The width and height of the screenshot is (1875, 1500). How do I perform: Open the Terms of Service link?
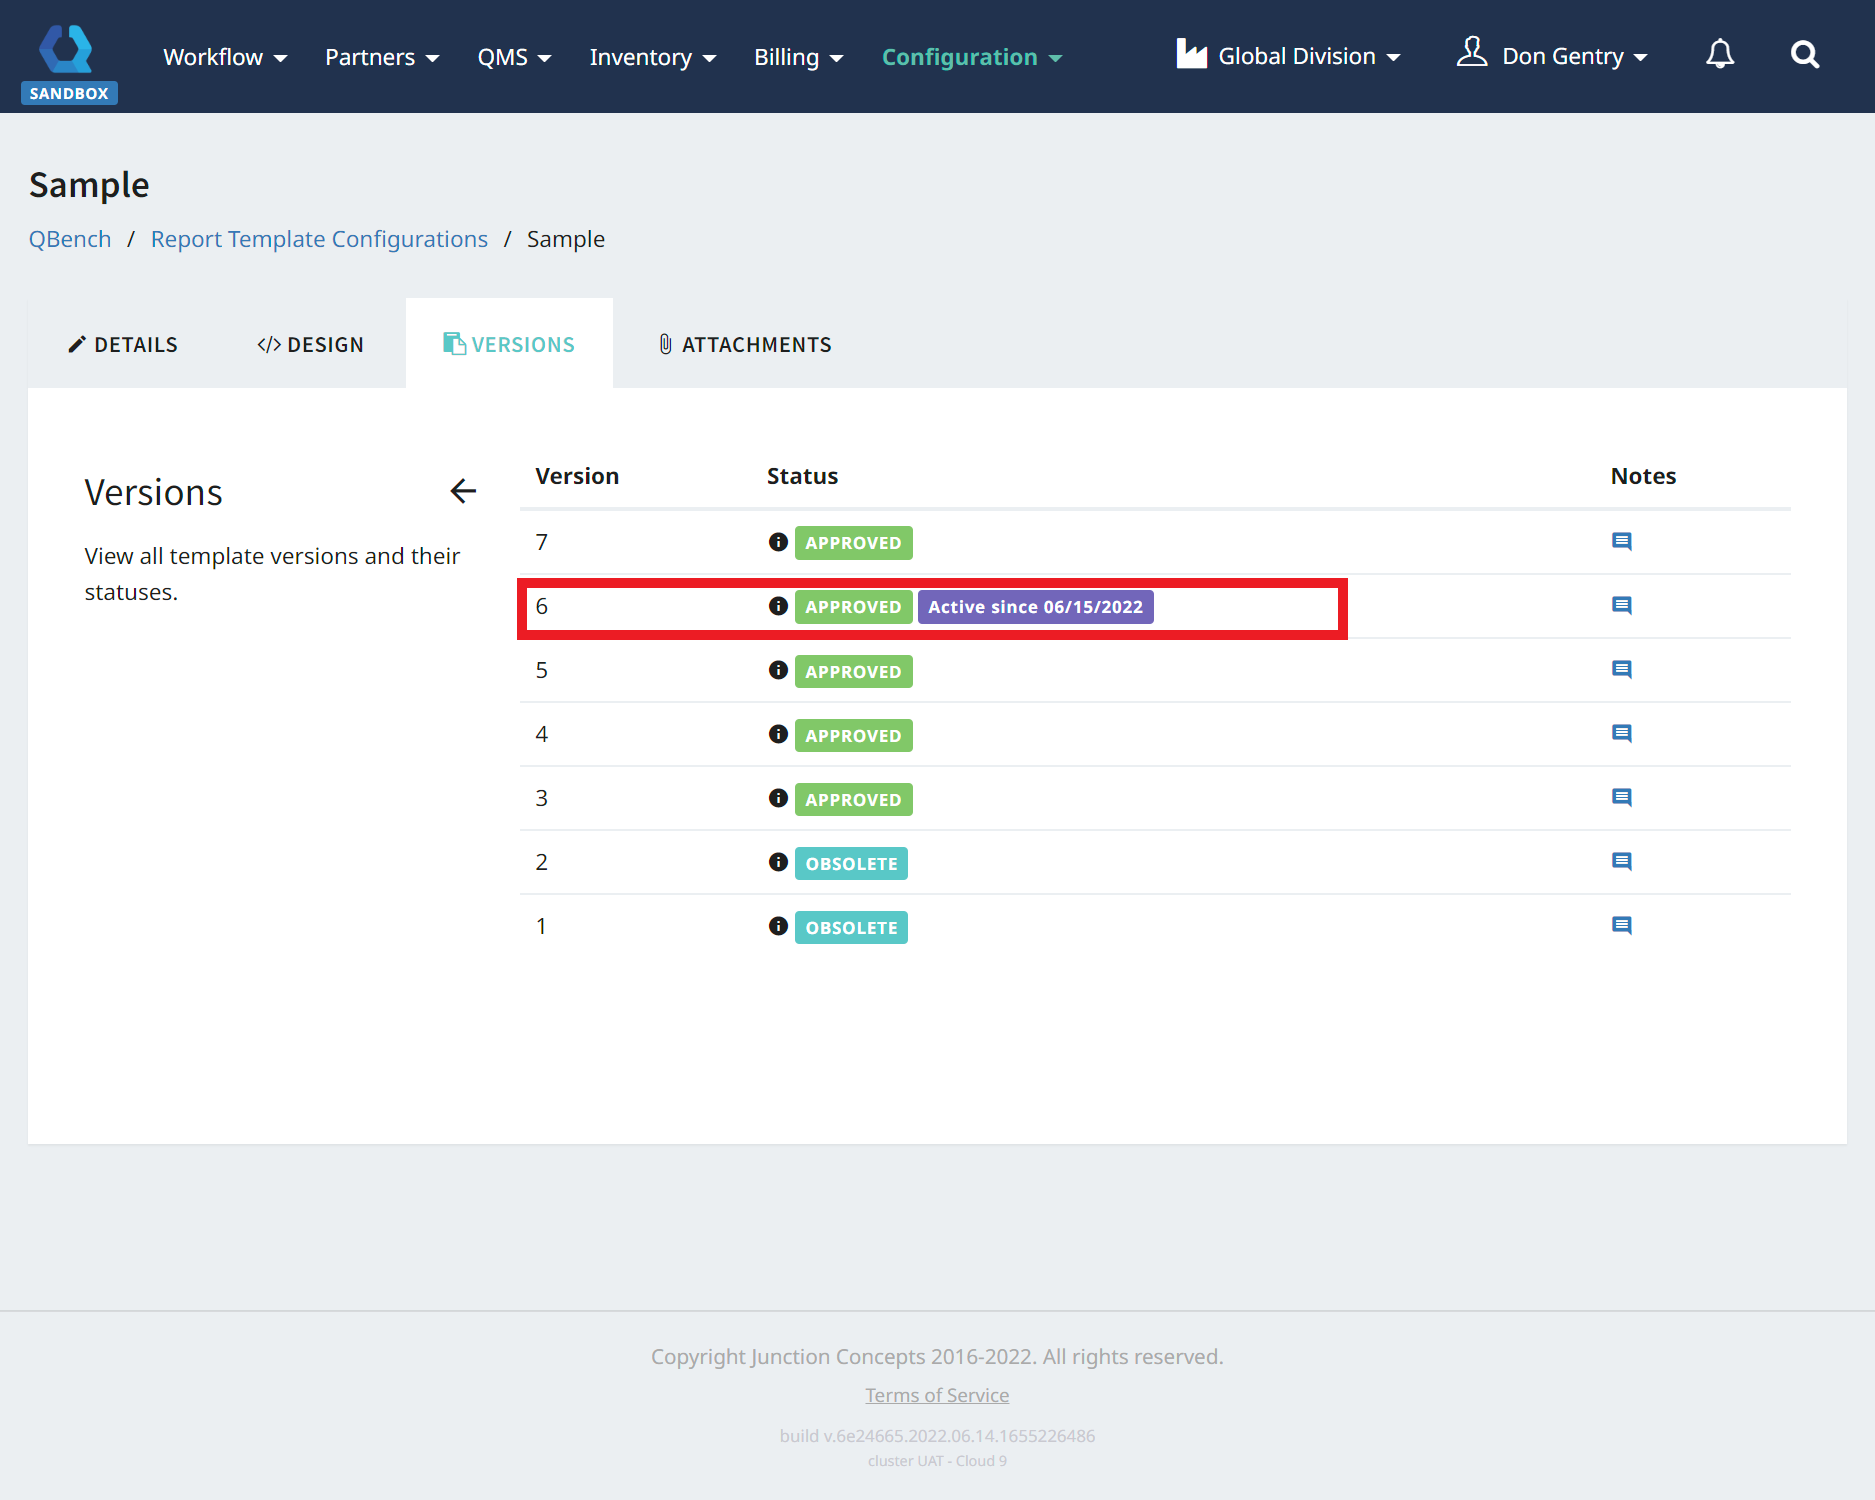(937, 1395)
